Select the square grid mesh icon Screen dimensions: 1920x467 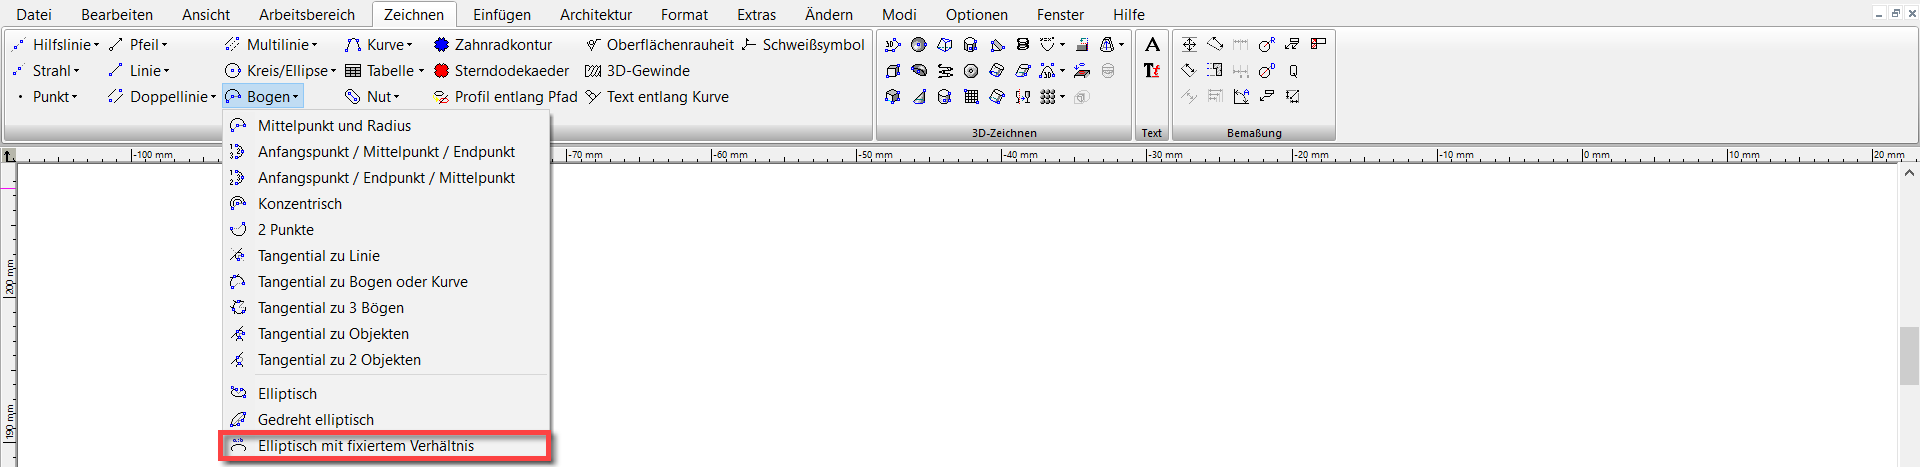(971, 97)
